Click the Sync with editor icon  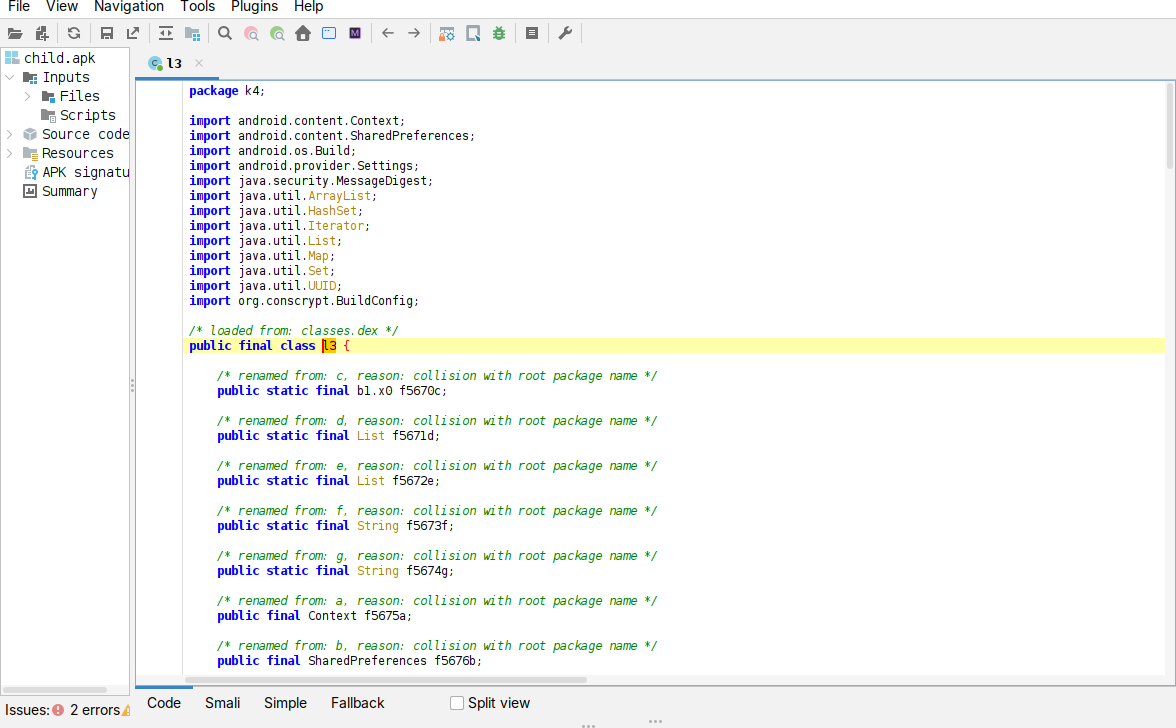tap(166, 33)
